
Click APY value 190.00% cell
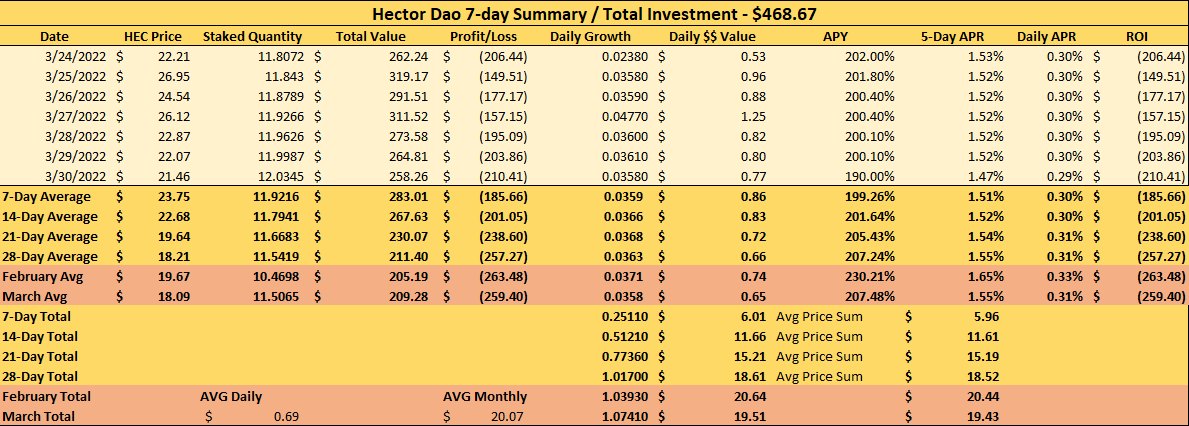coord(871,175)
